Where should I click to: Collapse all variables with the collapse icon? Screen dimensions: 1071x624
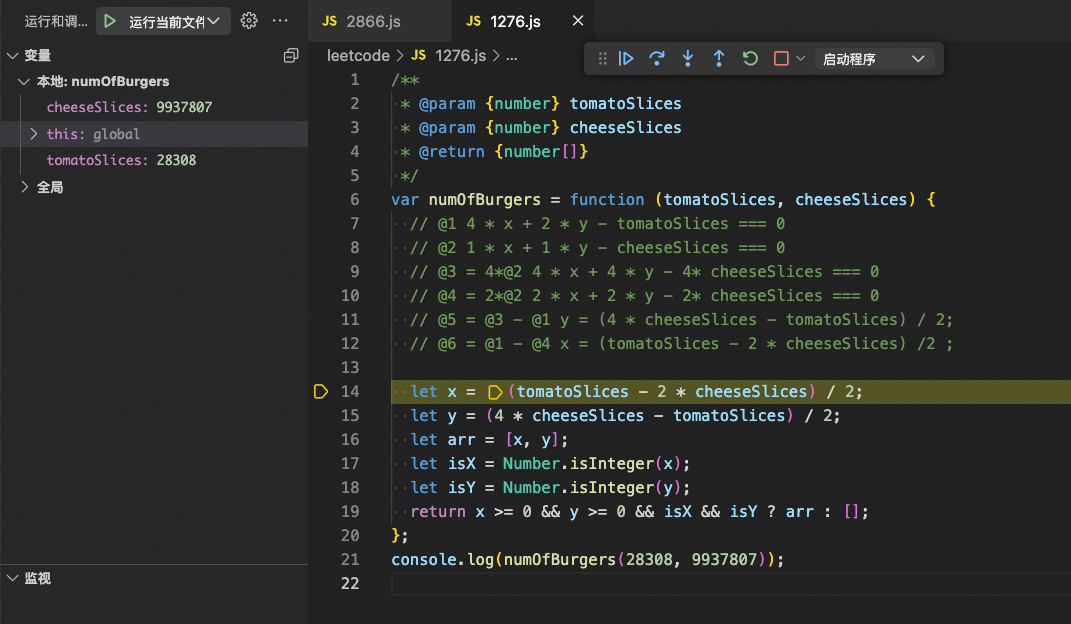pyautogui.click(x=291, y=55)
